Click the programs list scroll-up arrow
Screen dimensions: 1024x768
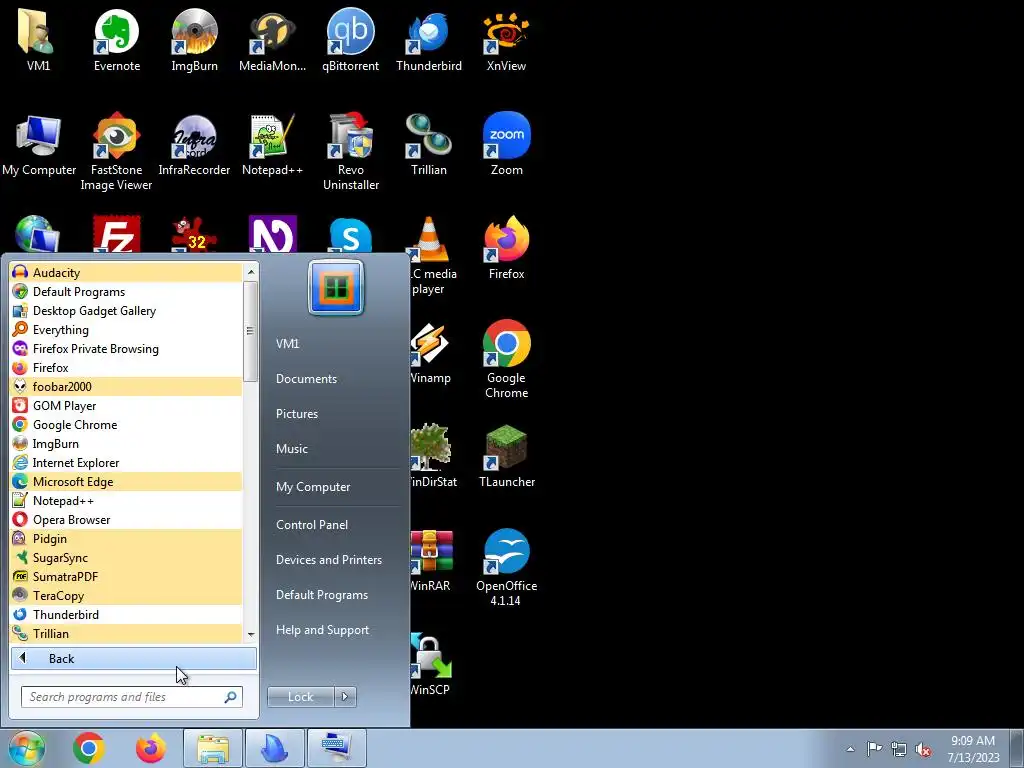coord(251,272)
